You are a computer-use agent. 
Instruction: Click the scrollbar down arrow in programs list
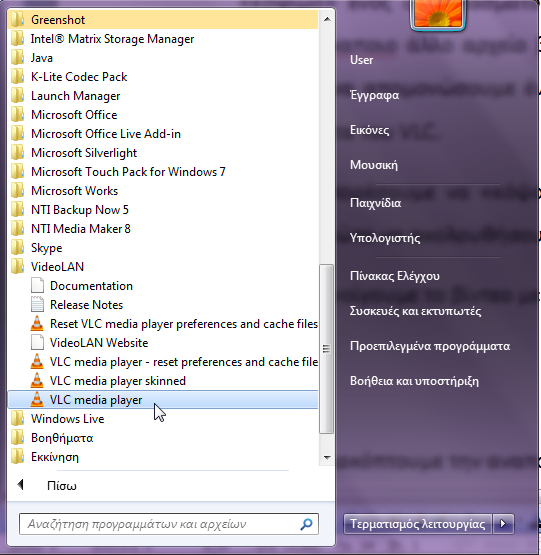coord(327,458)
